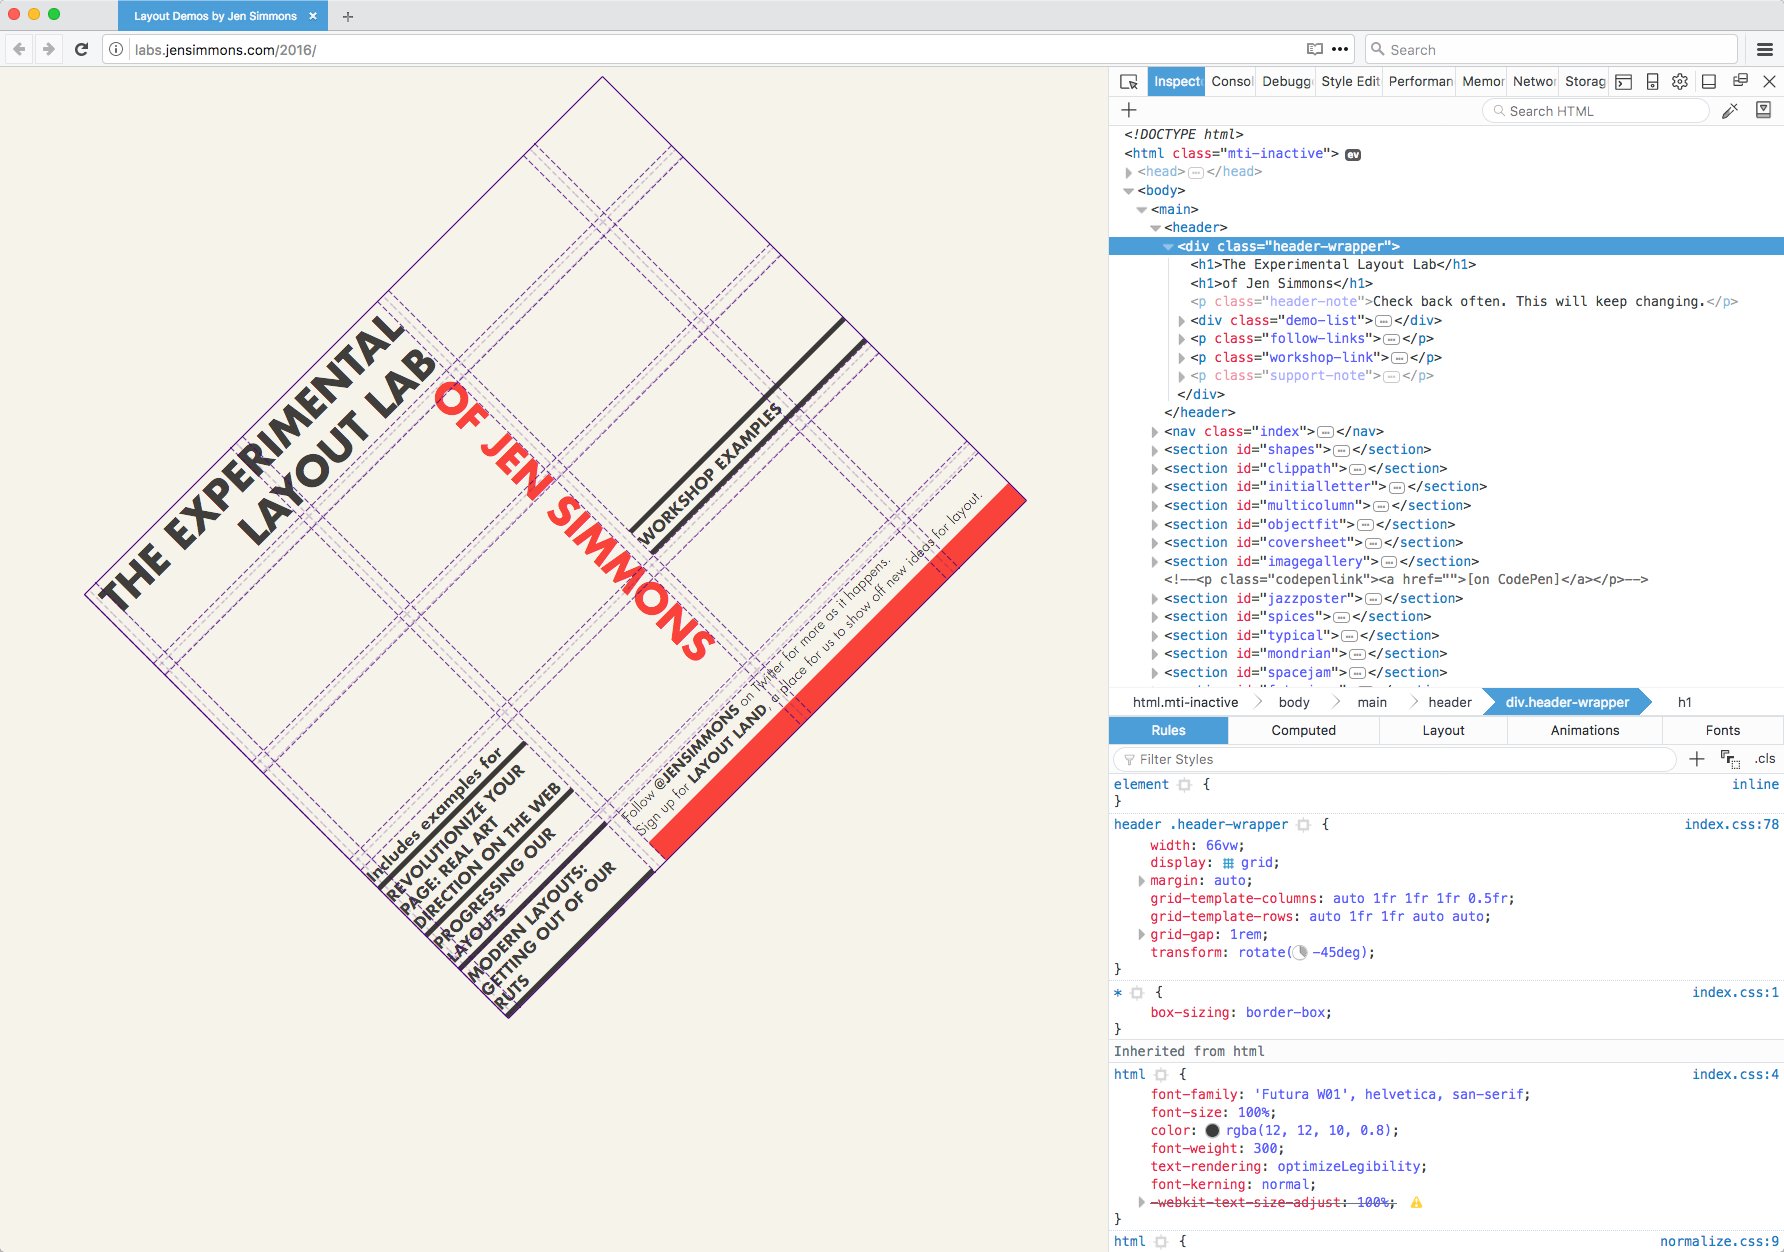Viewport: 1784px width, 1252px height.
Task: Open devtools settings gear
Action: [1680, 82]
